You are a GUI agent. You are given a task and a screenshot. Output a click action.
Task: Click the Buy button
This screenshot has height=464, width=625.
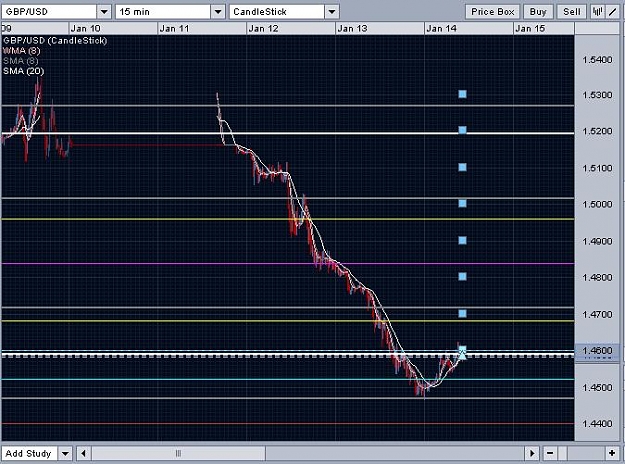click(x=538, y=12)
